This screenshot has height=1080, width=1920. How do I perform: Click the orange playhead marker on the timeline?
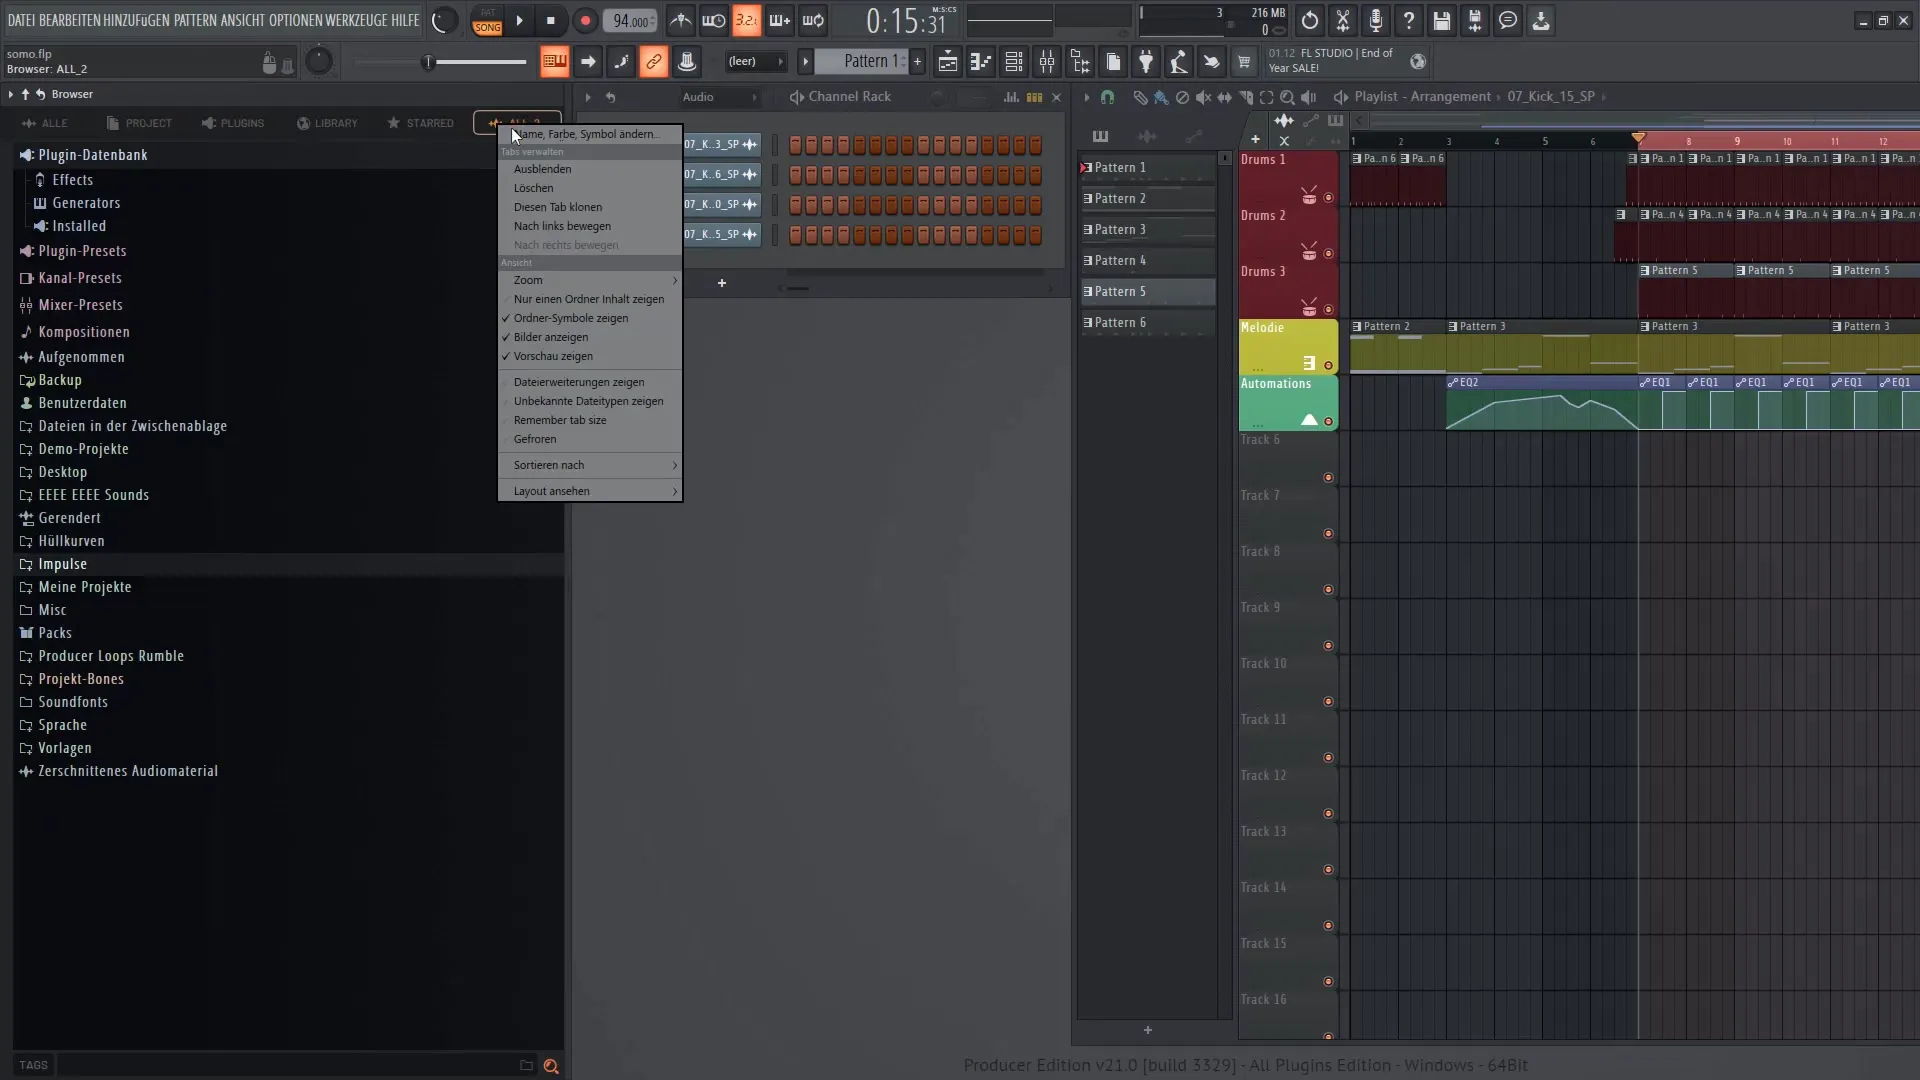[x=1638, y=138]
